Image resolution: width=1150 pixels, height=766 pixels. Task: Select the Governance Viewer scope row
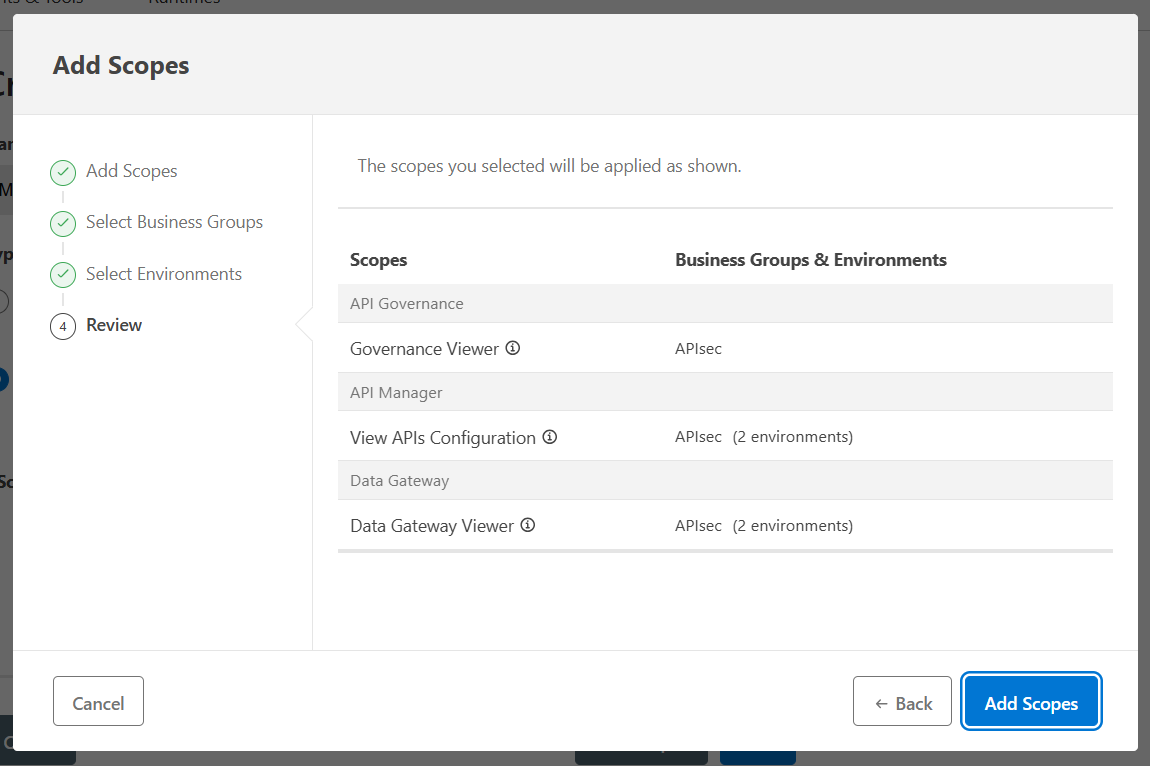424,348
